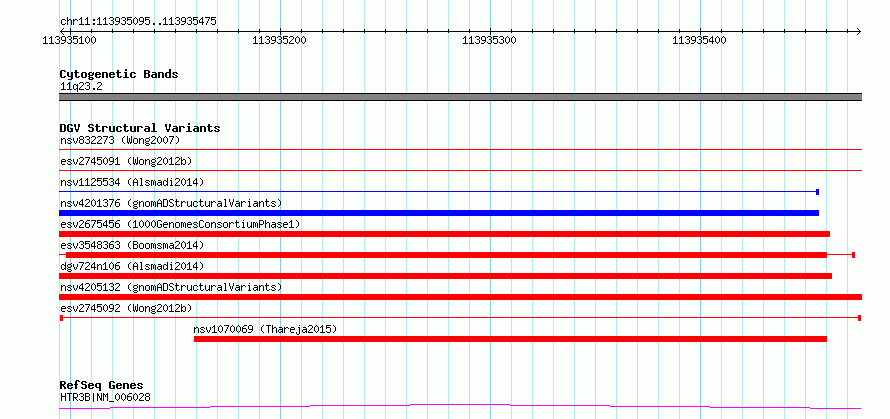Click the dgv724n106 (Alsmadi2014) label
The height and width of the screenshot is (419, 890).
pos(132,266)
